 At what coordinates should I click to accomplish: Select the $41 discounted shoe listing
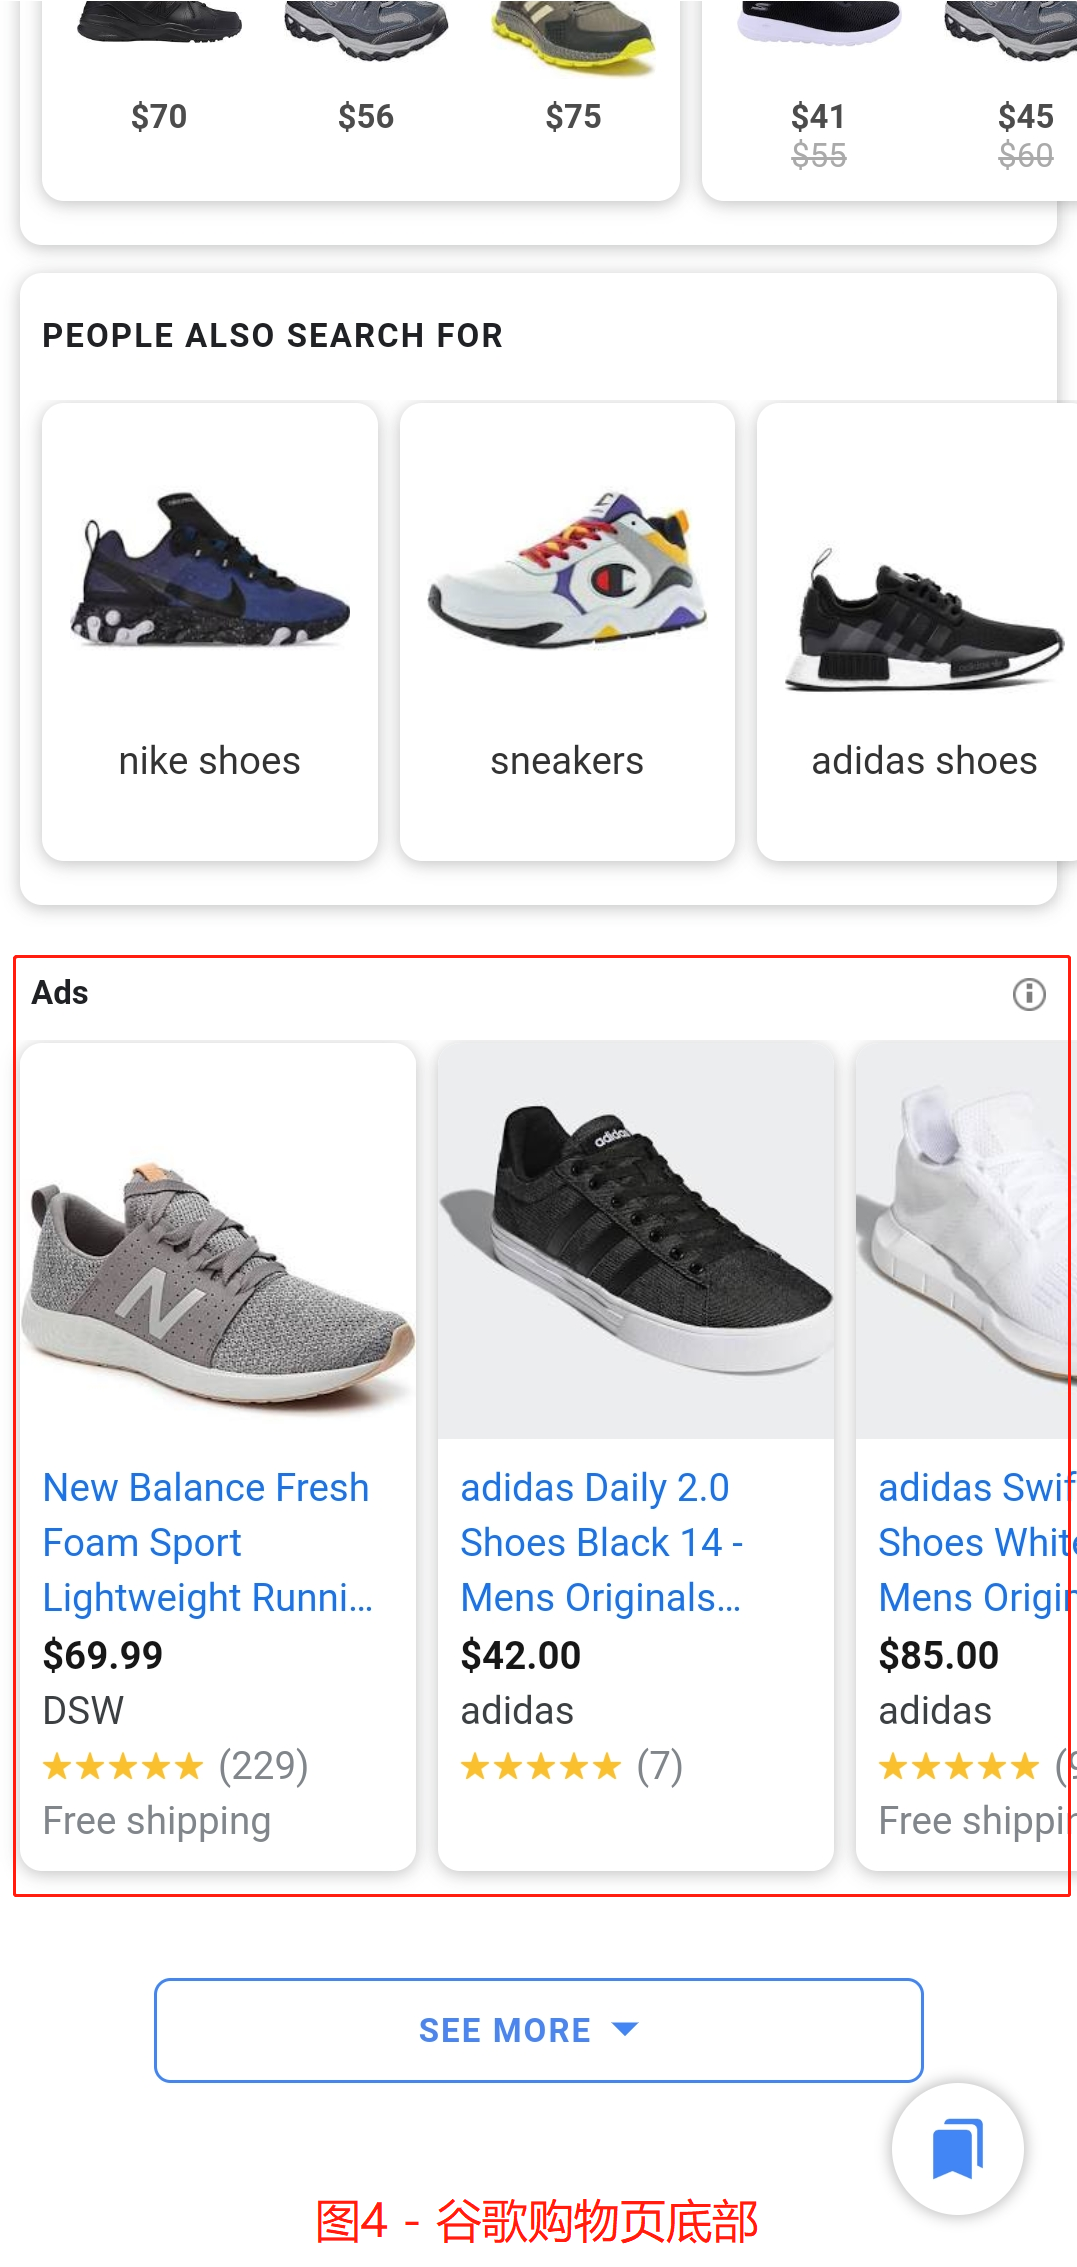[x=818, y=90]
